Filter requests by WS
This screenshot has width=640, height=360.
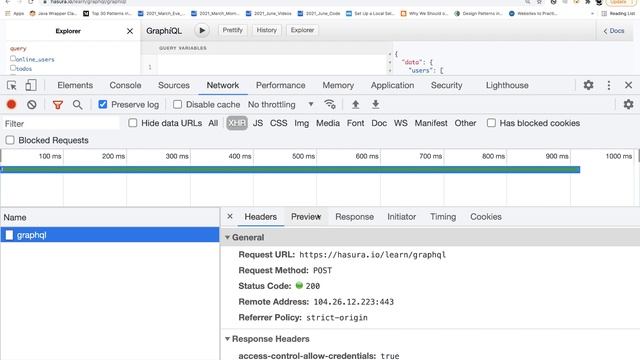coord(400,123)
